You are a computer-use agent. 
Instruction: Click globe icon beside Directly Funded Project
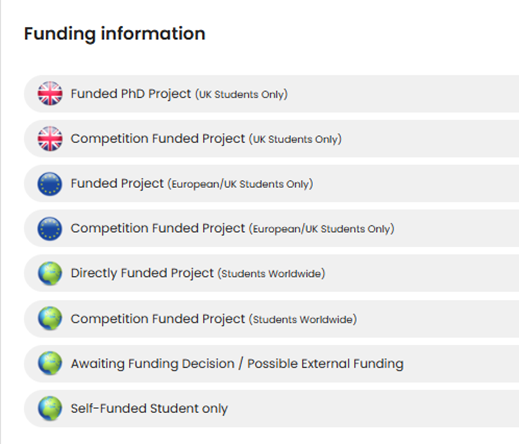tap(50, 274)
